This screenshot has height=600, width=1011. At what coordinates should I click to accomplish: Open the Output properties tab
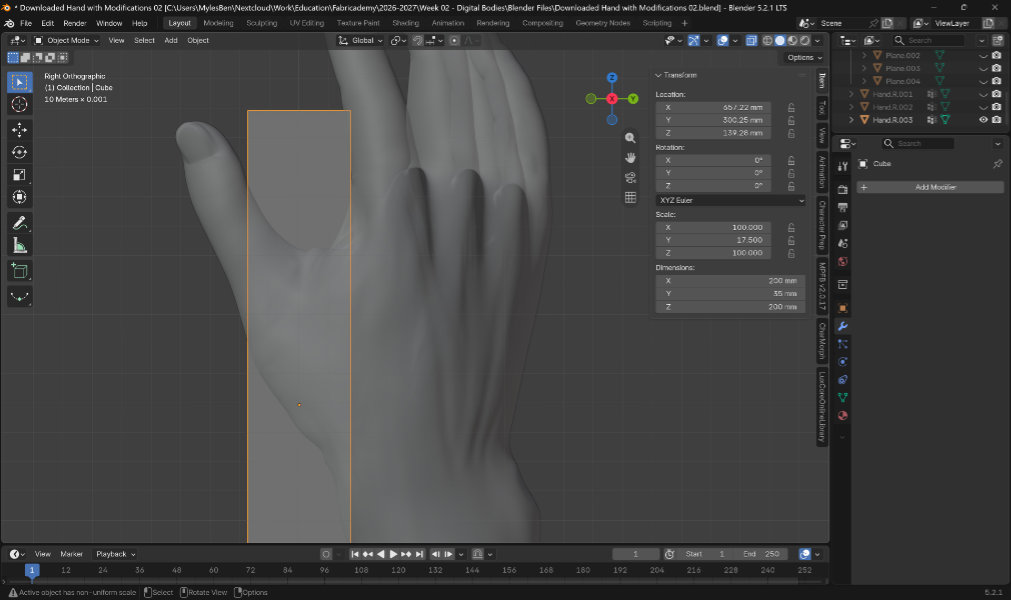[843, 208]
